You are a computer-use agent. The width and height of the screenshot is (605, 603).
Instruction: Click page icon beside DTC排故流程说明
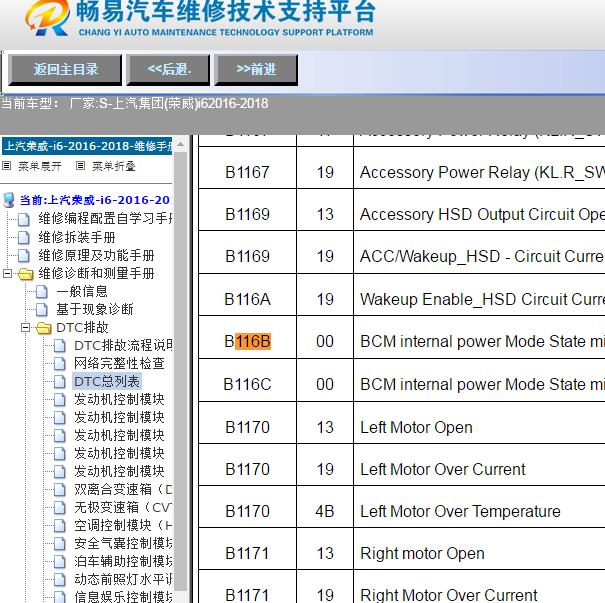[x=60, y=346]
